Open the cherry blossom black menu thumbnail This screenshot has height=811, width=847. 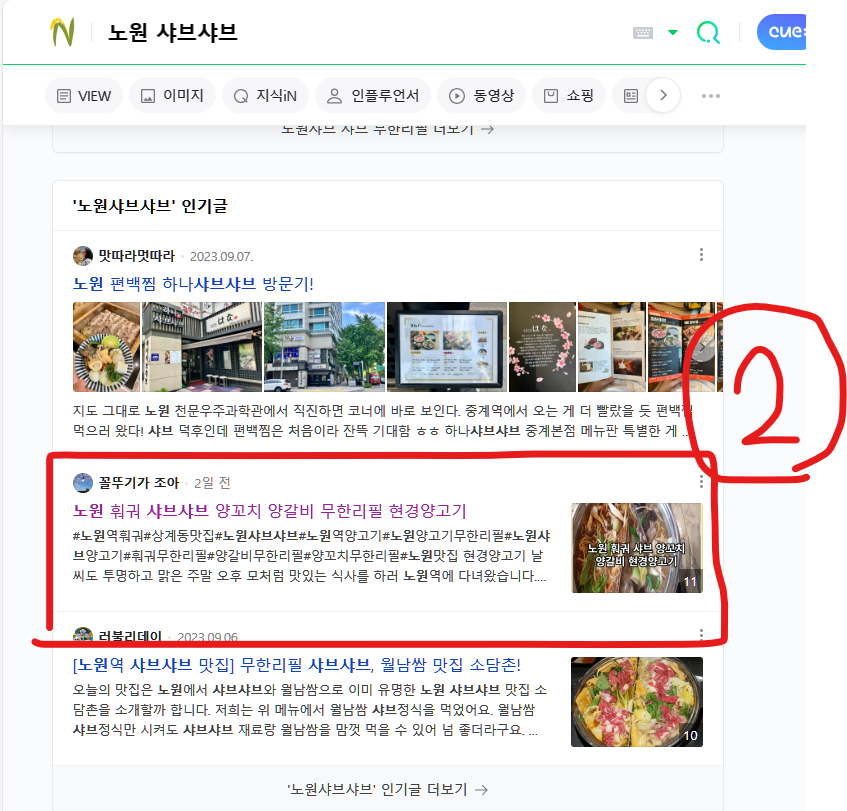pos(542,347)
